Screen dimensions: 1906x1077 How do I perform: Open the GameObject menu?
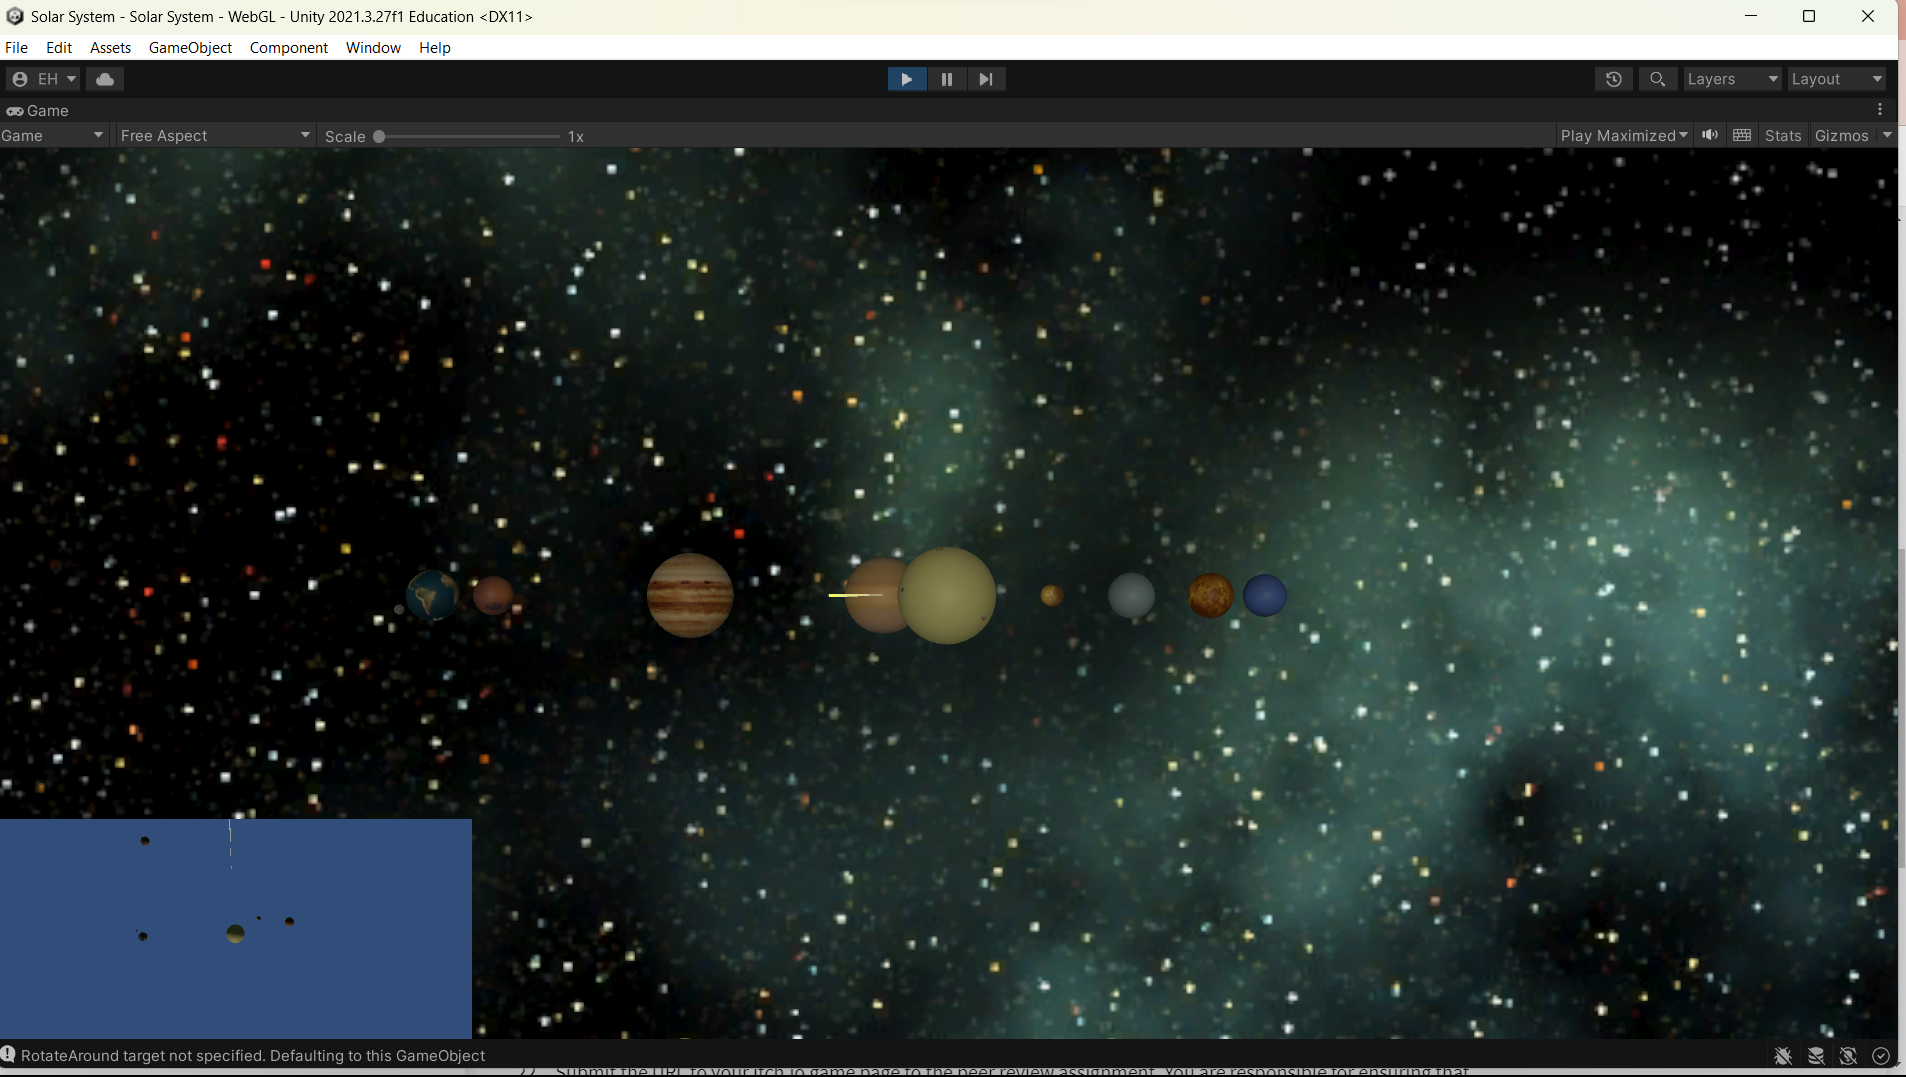(189, 47)
